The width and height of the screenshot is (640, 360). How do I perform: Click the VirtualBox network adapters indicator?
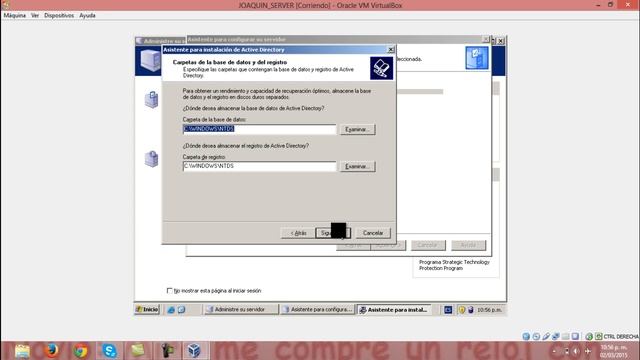[x=556, y=336]
